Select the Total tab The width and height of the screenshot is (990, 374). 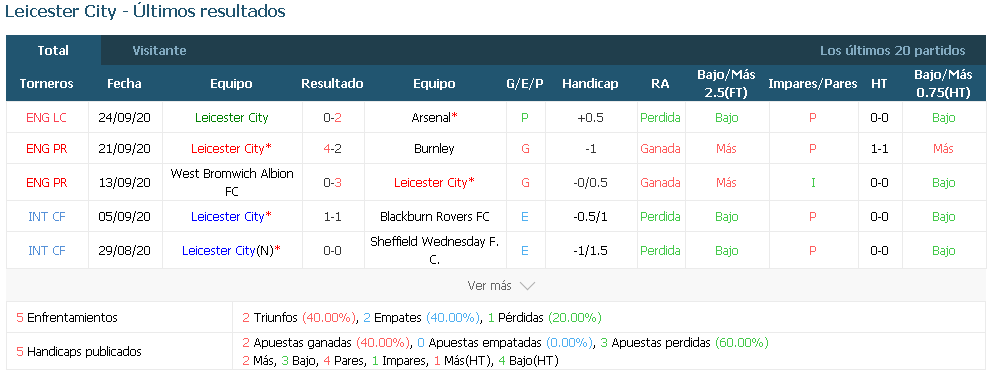[53, 51]
